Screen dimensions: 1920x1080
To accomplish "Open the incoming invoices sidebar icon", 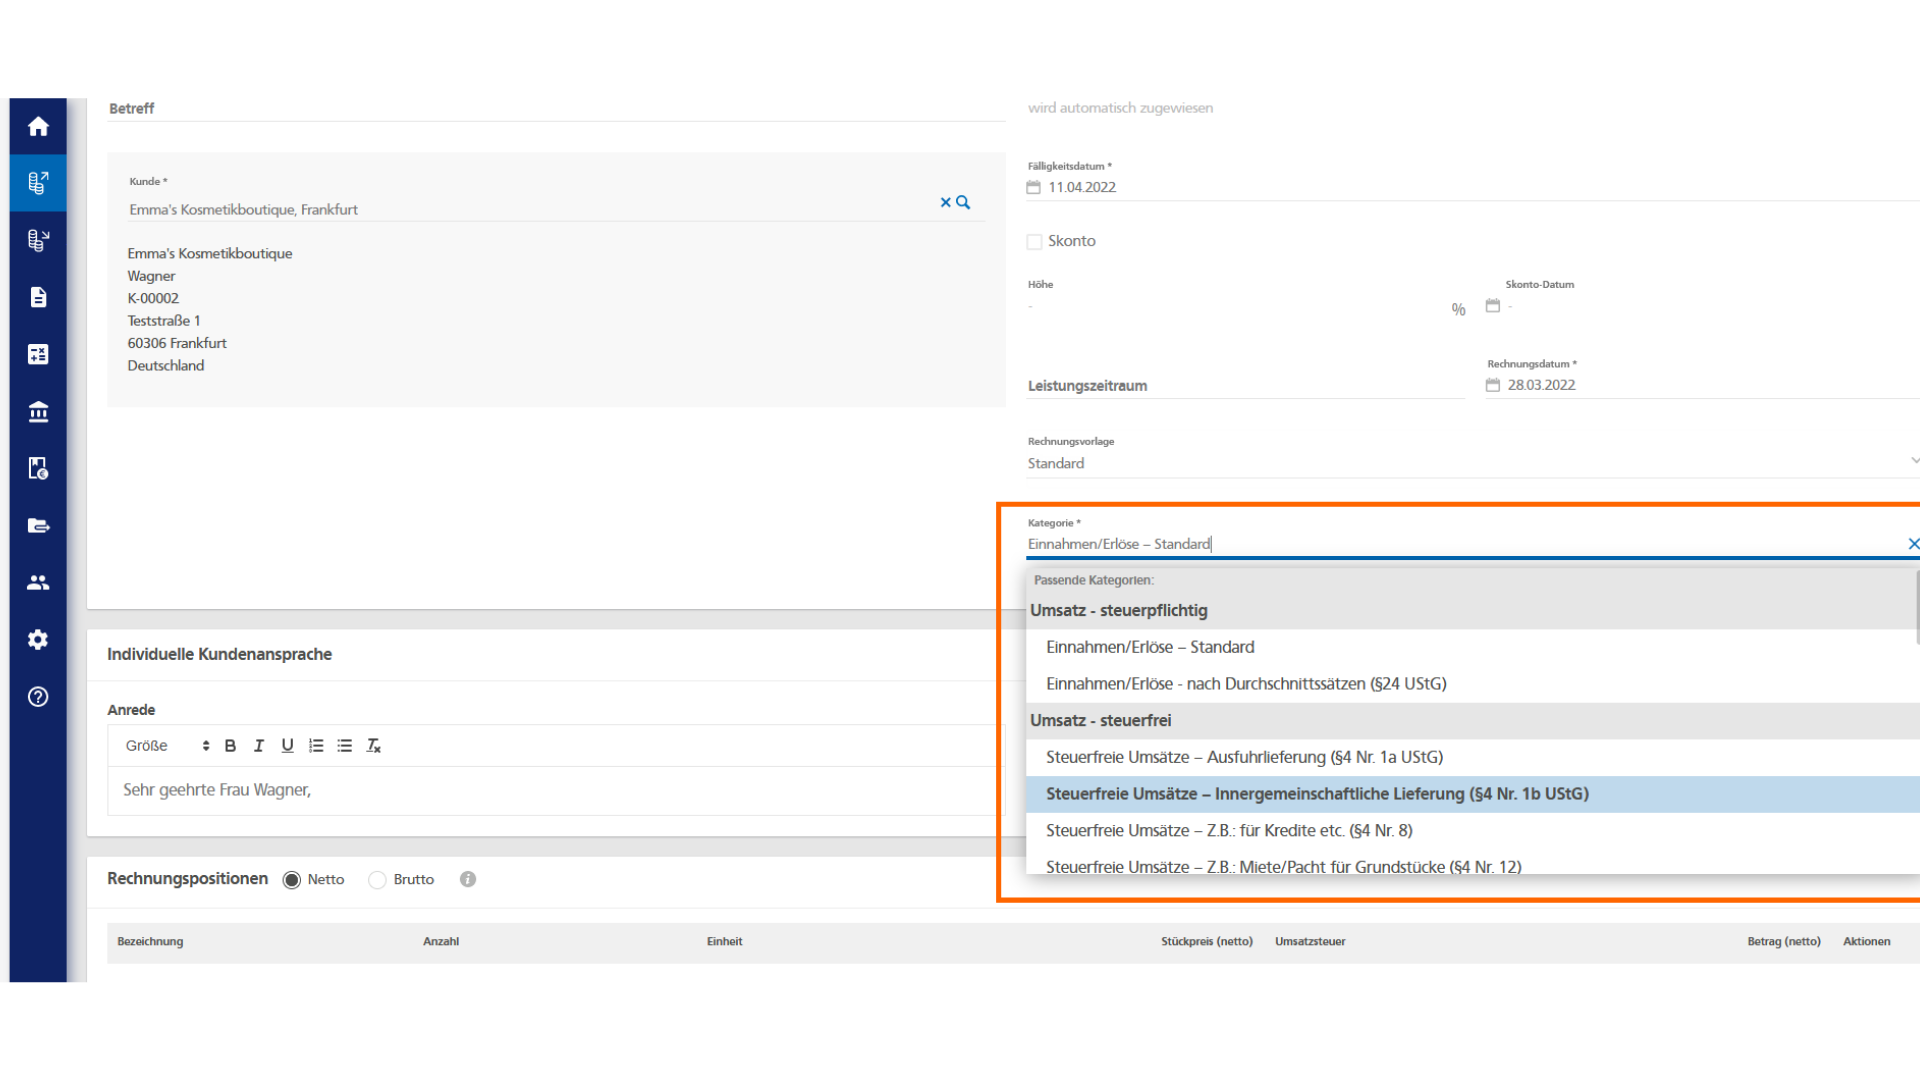I will 38,240.
